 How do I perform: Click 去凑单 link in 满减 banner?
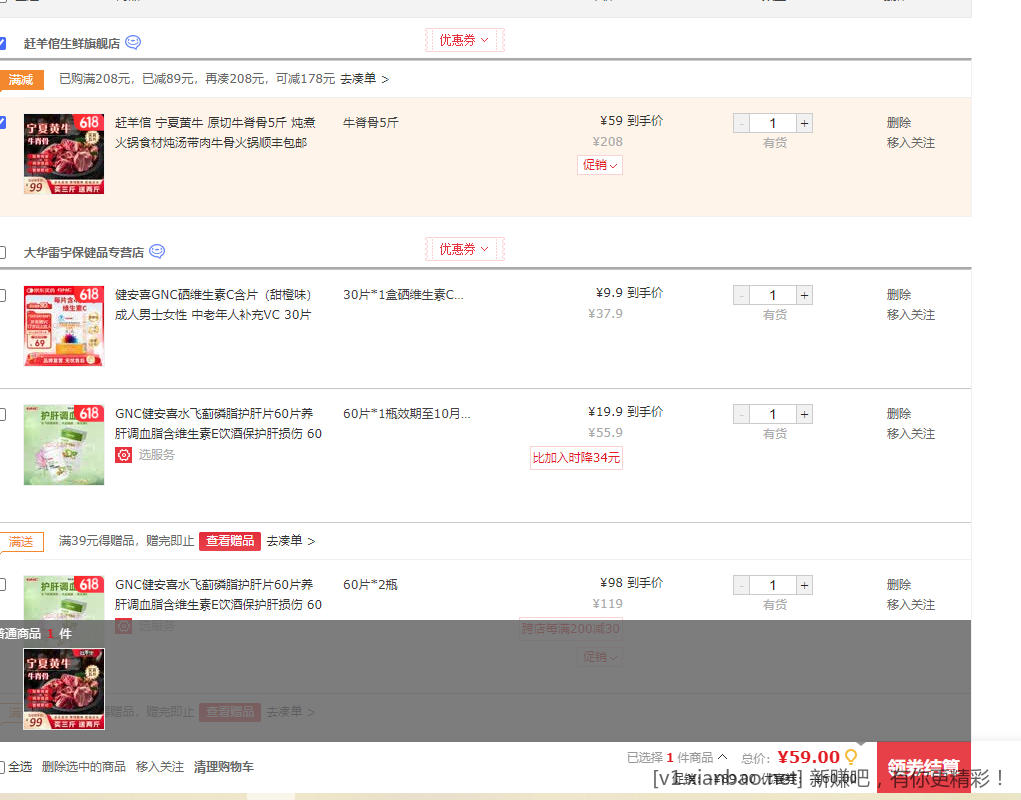[364, 79]
